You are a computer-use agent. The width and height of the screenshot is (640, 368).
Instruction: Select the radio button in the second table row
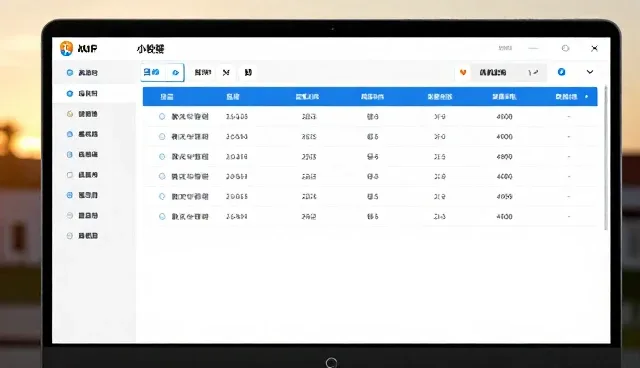coord(162,136)
